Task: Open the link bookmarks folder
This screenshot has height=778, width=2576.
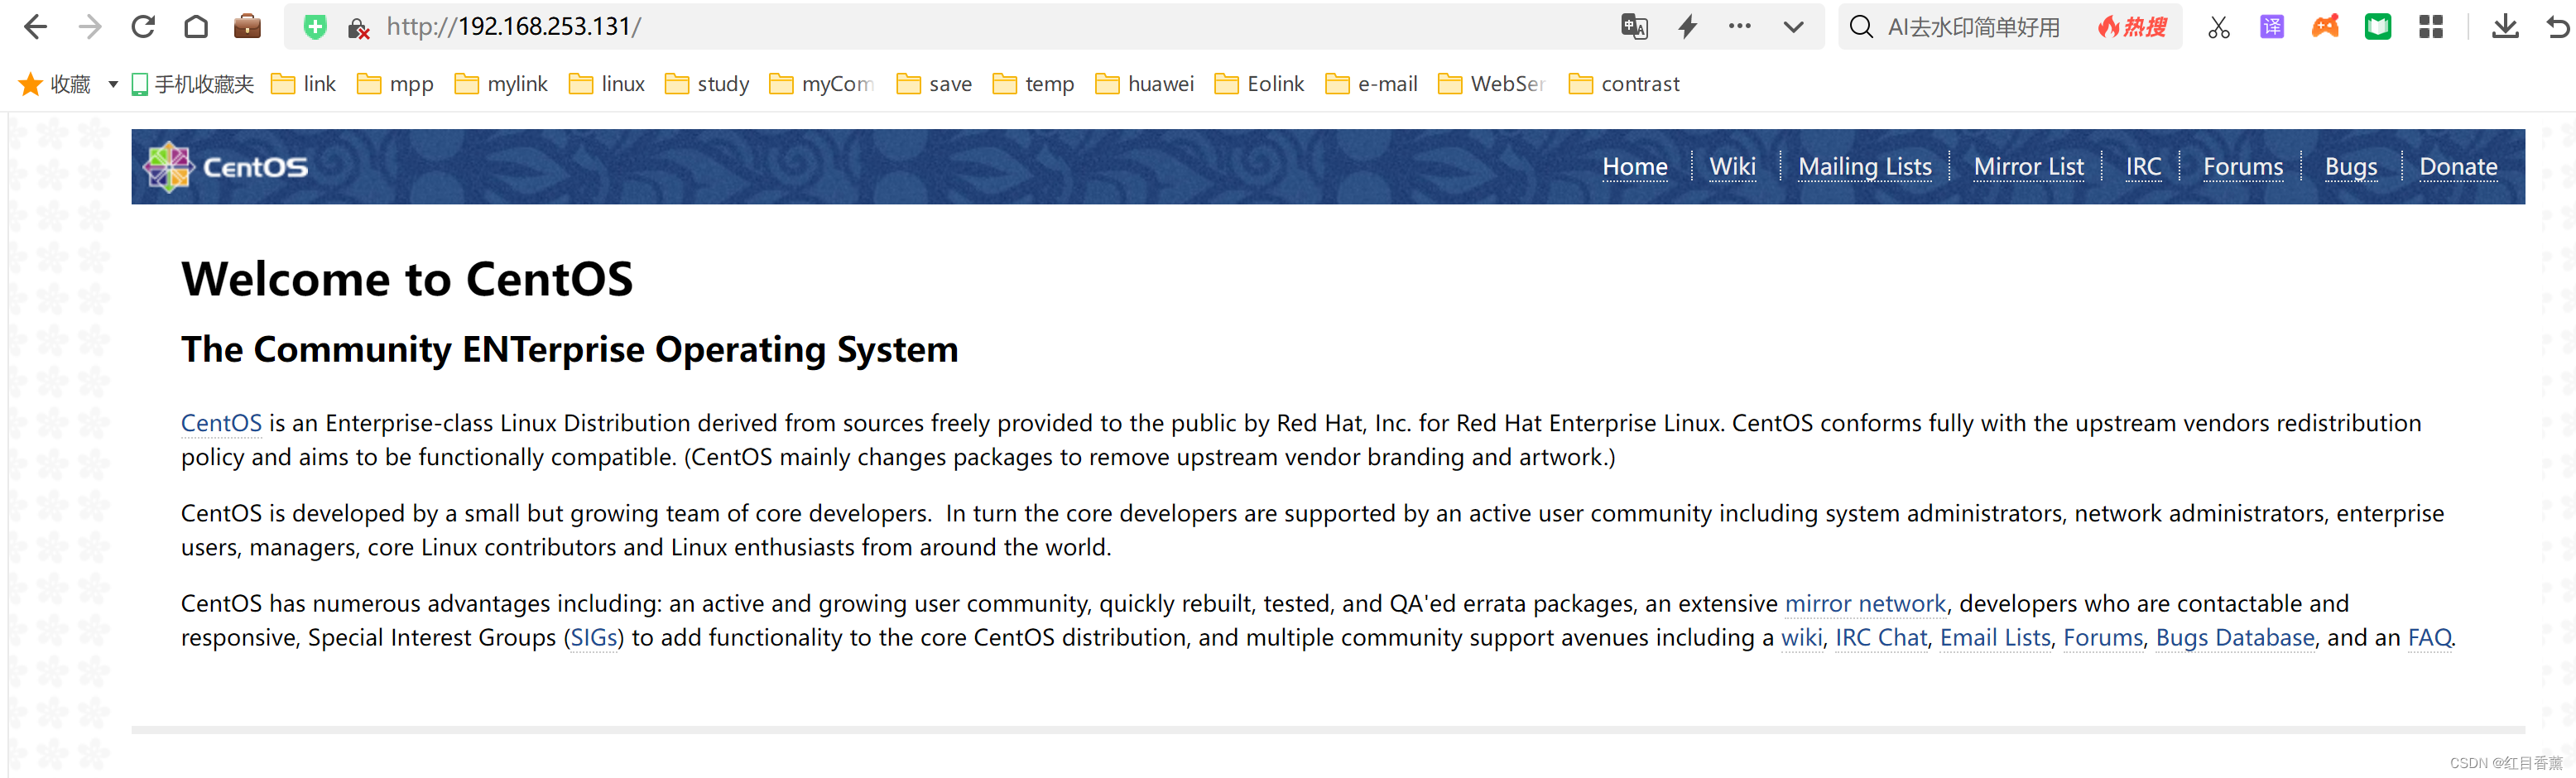Action: pyautogui.click(x=304, y=84)
